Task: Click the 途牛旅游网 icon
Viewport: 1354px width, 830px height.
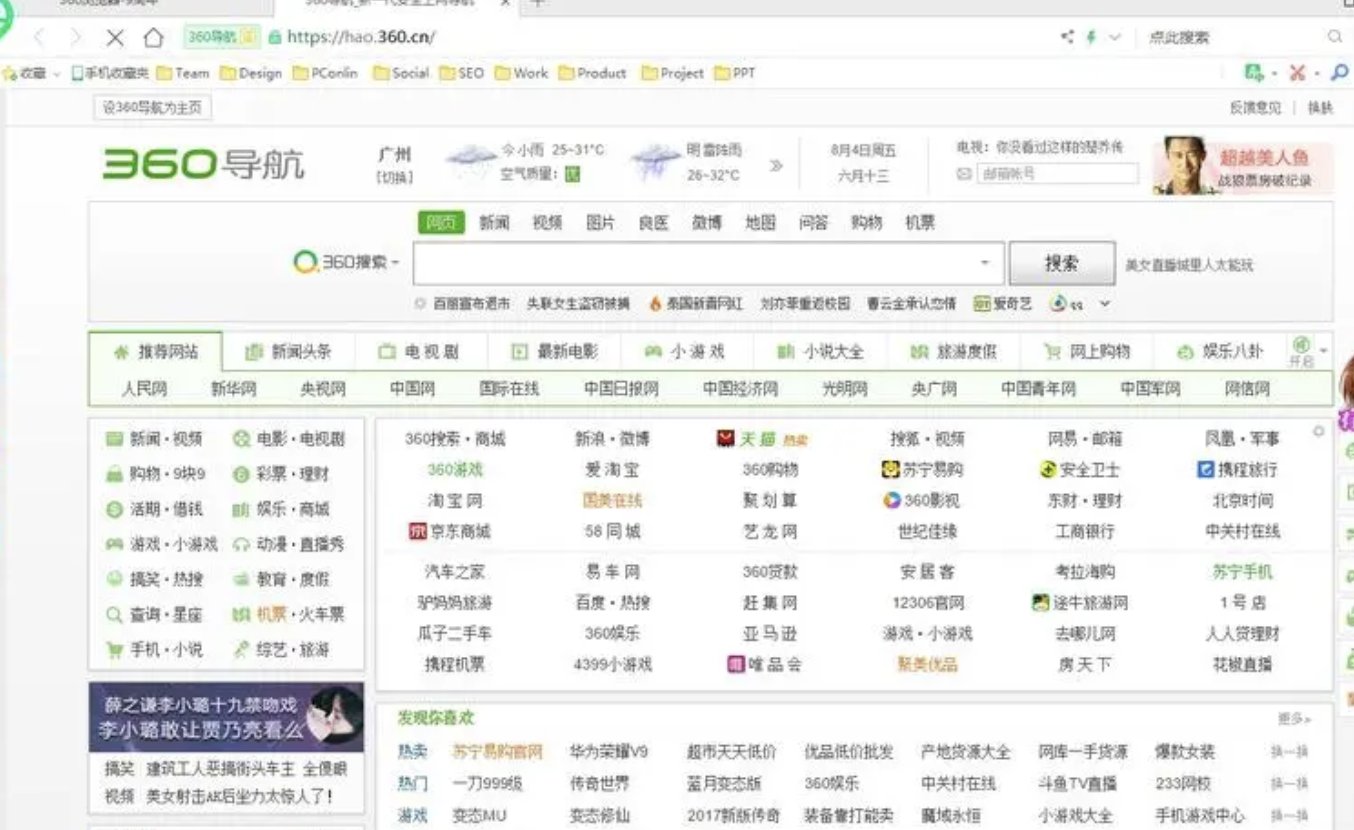Action: click(x=1040, y=602)
